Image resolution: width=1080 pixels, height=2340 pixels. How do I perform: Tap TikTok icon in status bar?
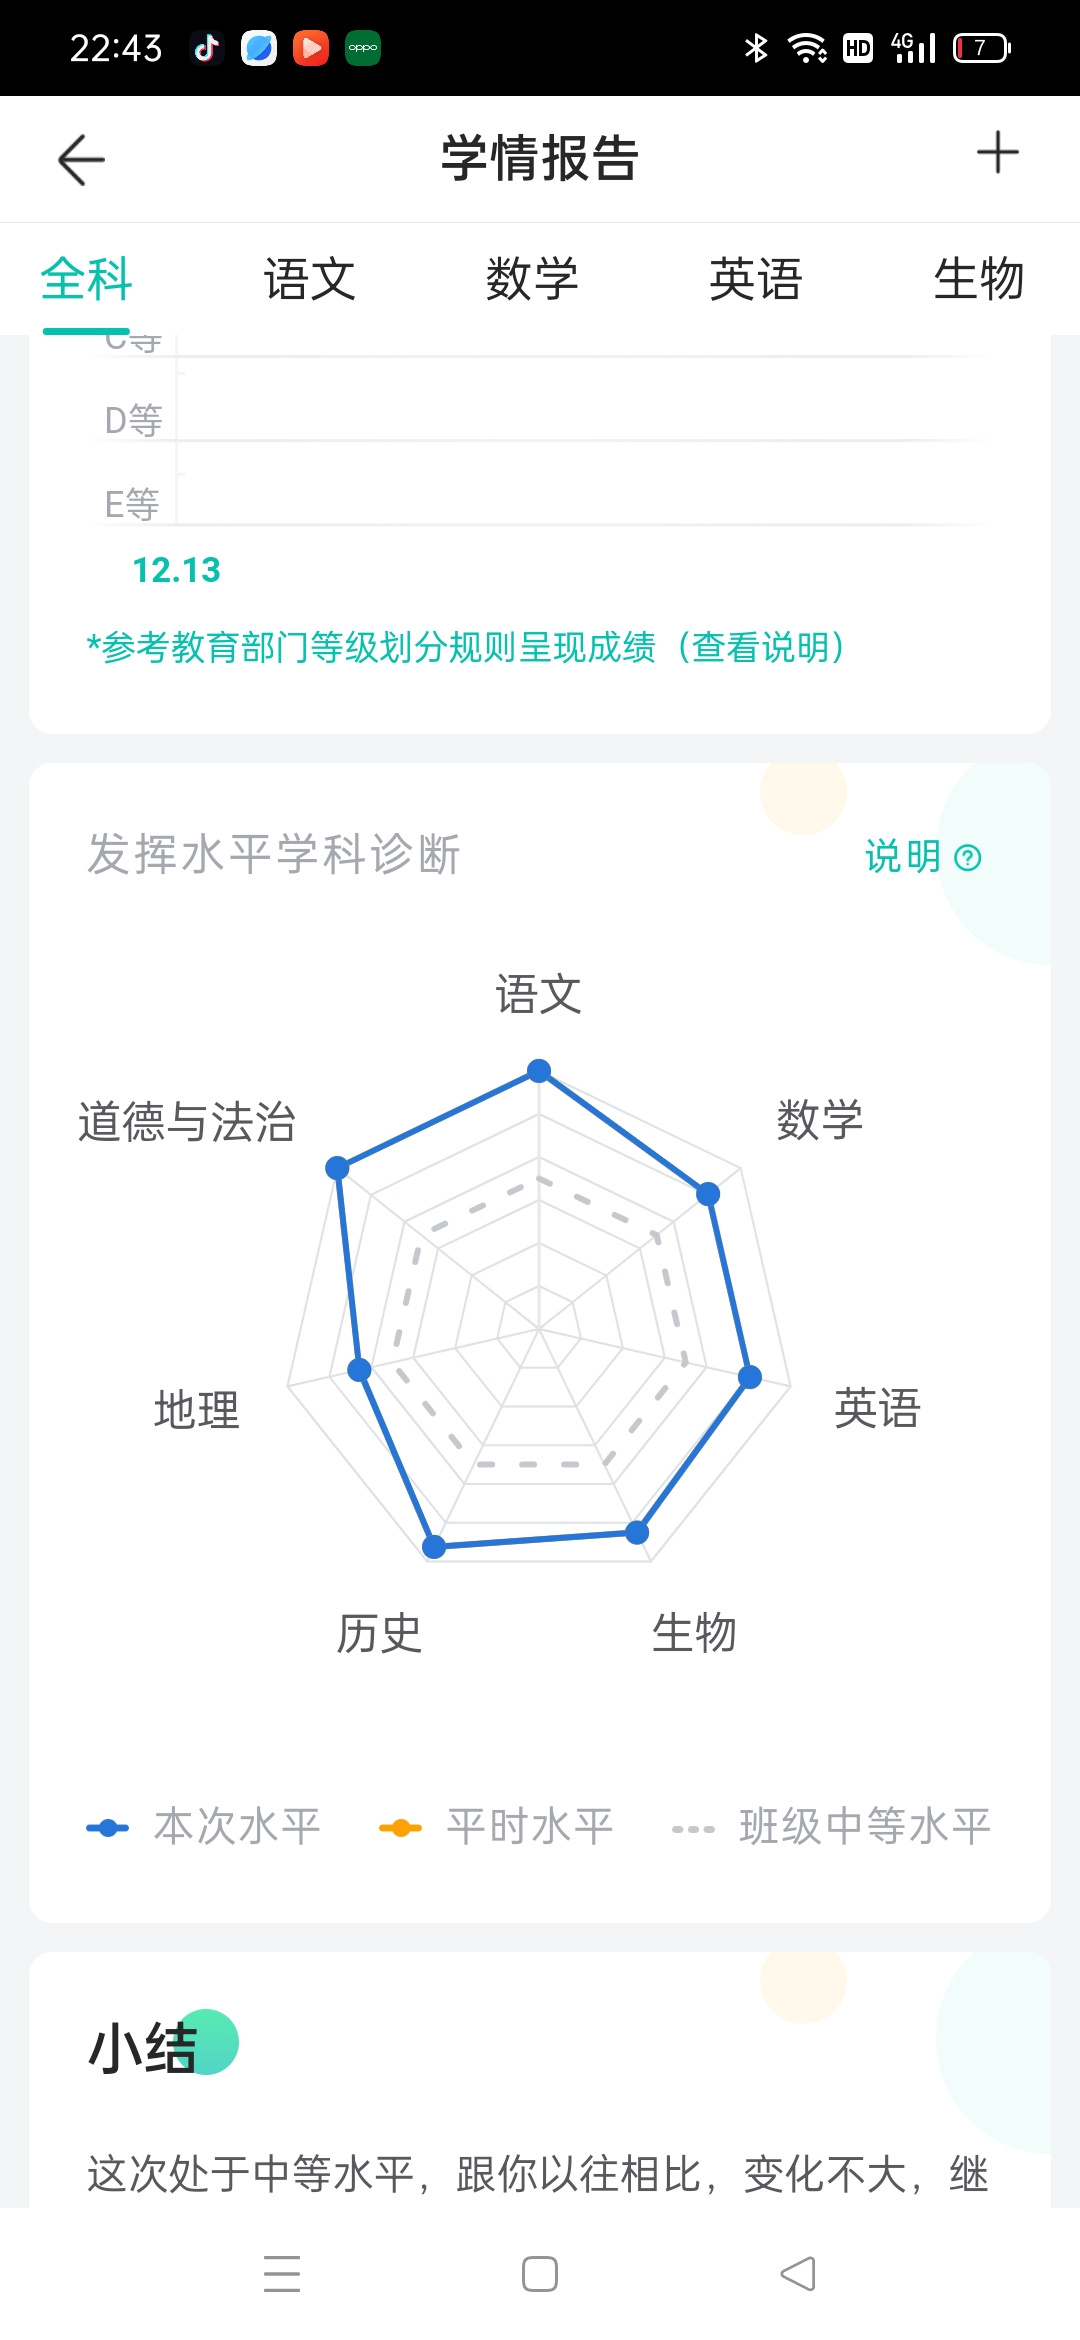tap(207, 48)
